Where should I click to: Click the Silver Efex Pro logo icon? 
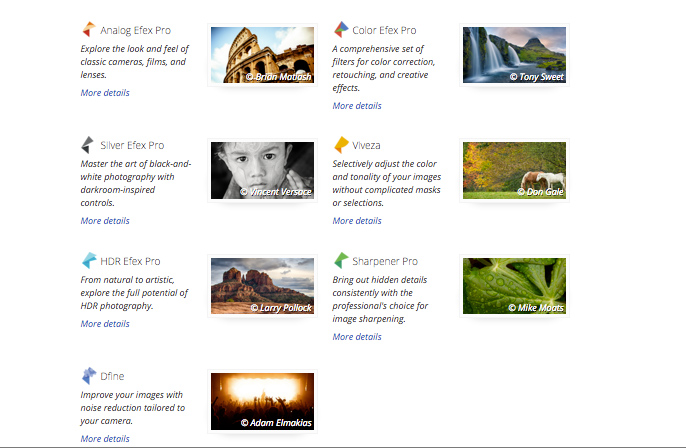(88, 145)
